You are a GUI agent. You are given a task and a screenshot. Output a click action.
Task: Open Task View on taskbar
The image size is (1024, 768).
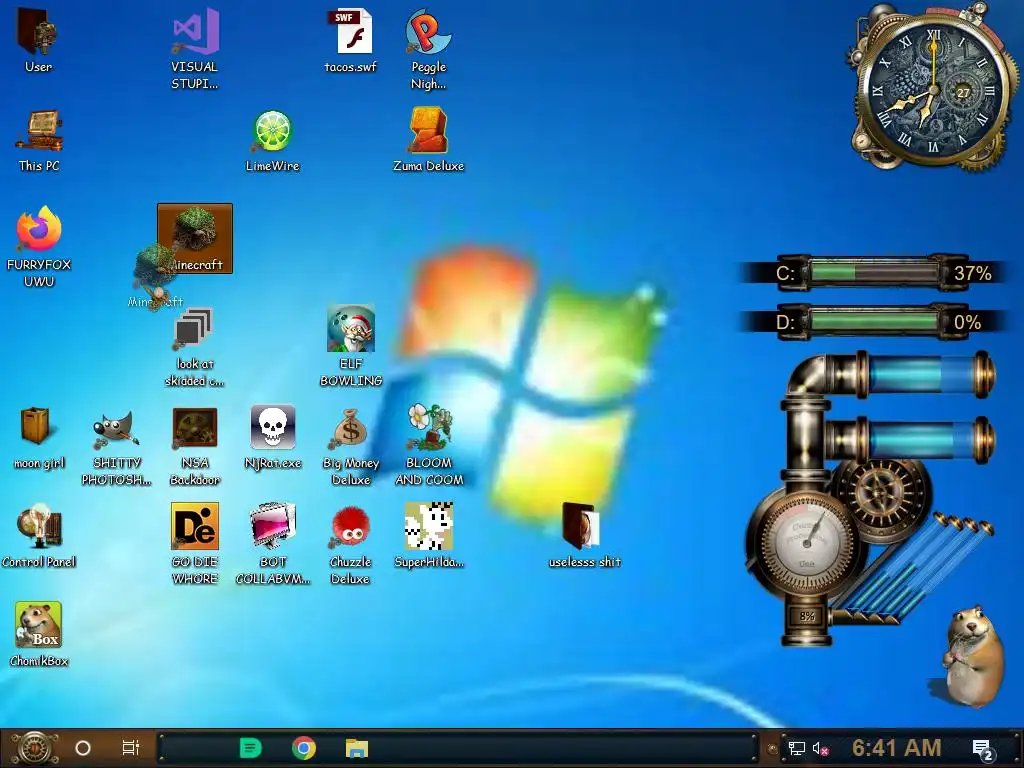pos(131,748)
